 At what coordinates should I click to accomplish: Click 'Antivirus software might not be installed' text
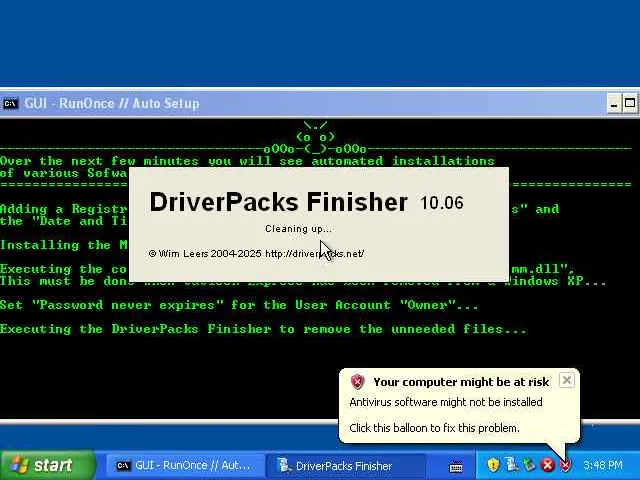click(446, 402)
